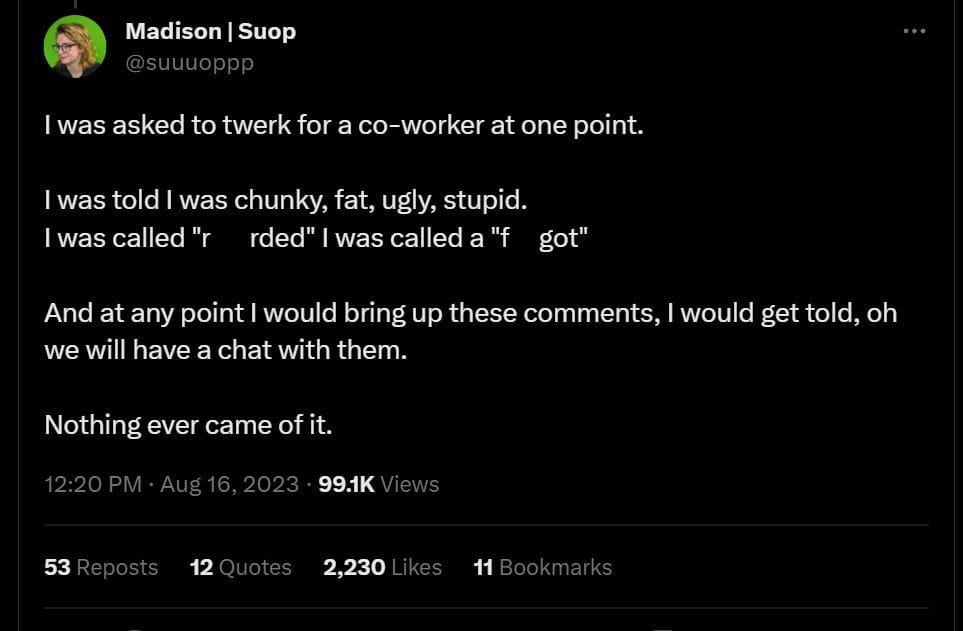This screenshot has width=963, height=631.
Task: Click the line "we will have a chat with them"
Action: click(226, 352)
